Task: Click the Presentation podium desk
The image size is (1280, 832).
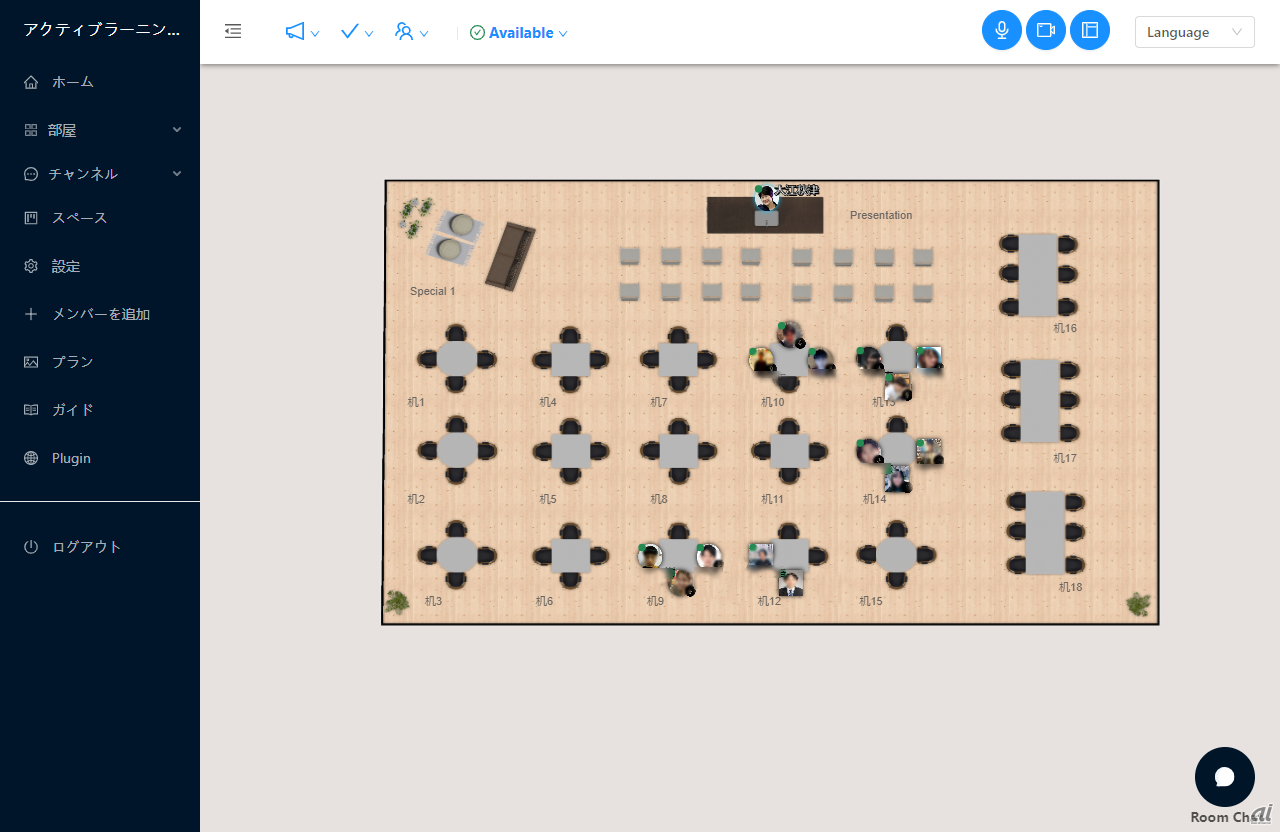Action: pyautogui.click(x=765, y=215)
